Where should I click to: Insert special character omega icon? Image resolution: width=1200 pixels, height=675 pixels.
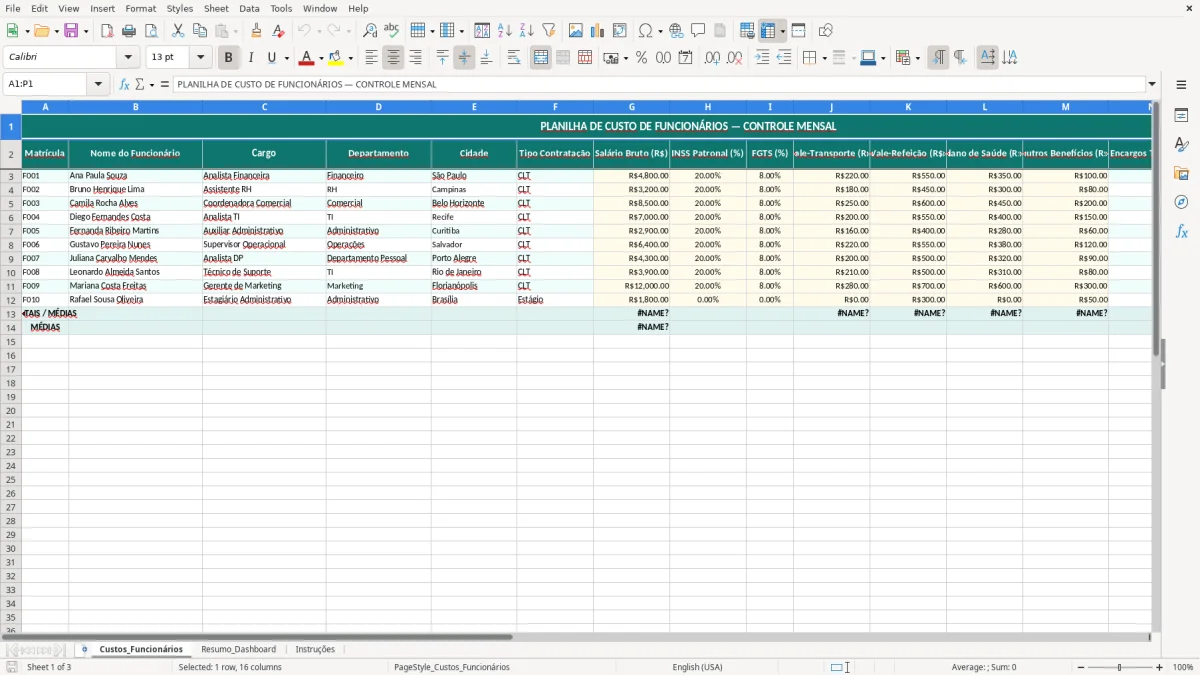tap(645, 31)
